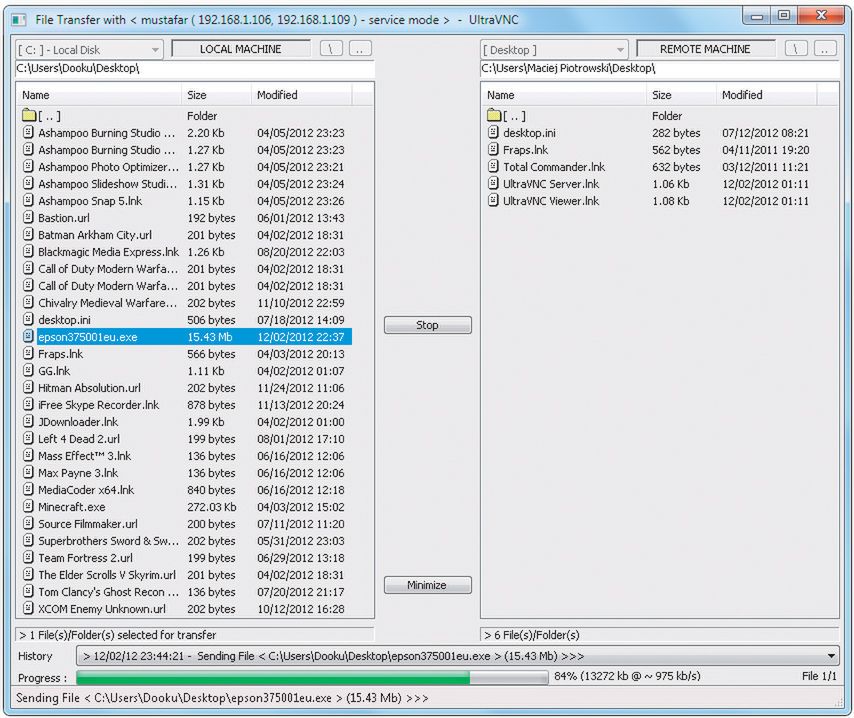Click the icon beside Ashampoo Snap 5.lnk
Screen dimensions: 854x718
28,200
